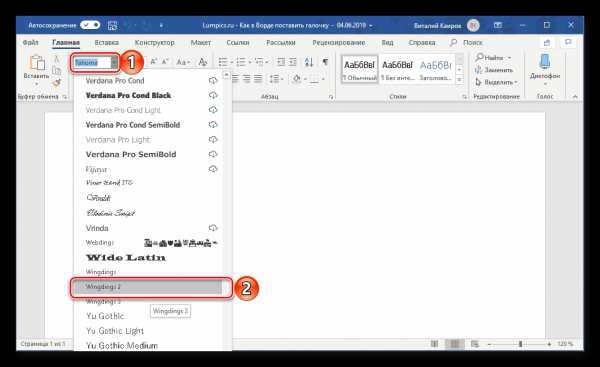Click the Clear Formatting icon
The width and height of the screenshot is (600, 367).
[x=202, y=62]
